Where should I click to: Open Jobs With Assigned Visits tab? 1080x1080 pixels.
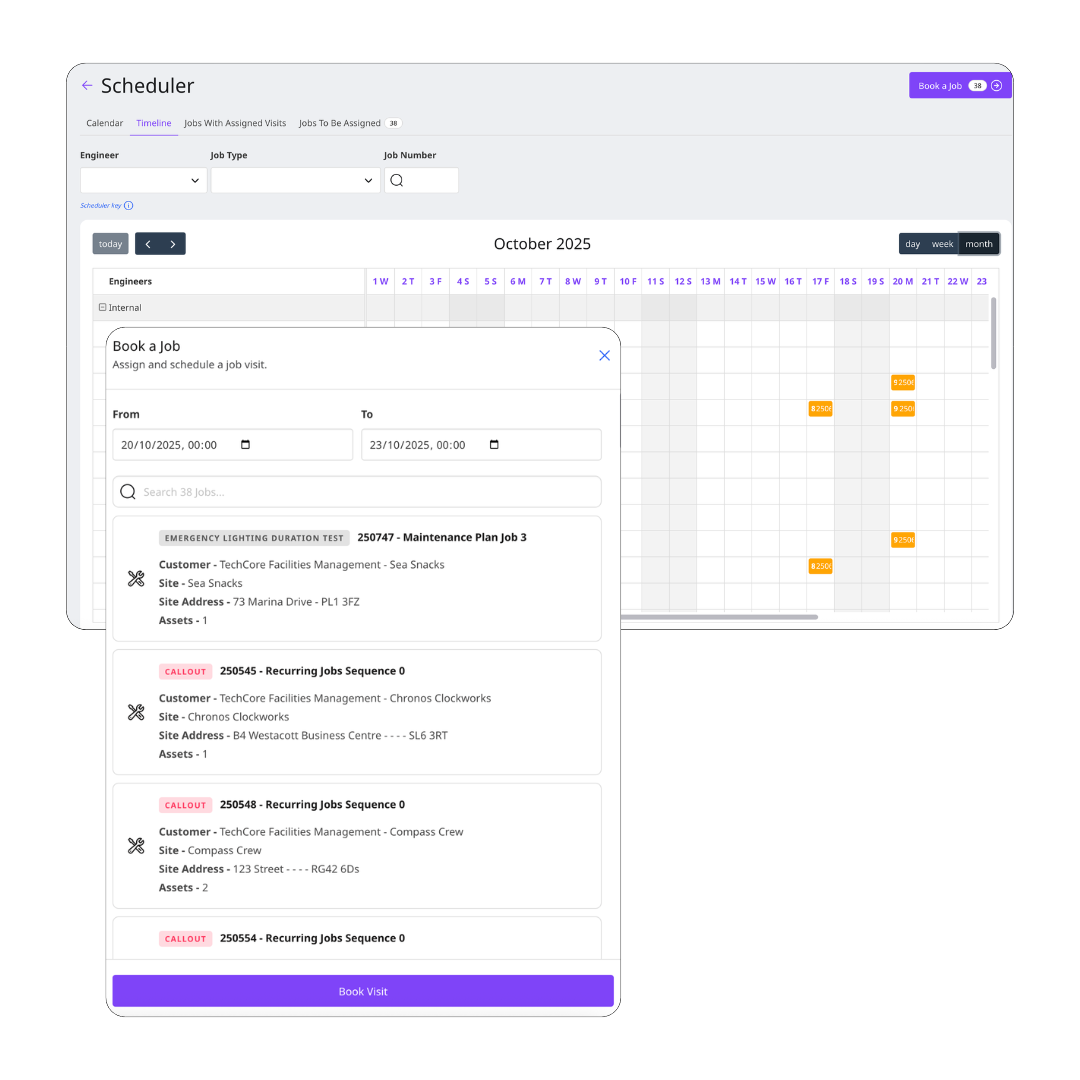pyautogui.click(x=235, y=123)
